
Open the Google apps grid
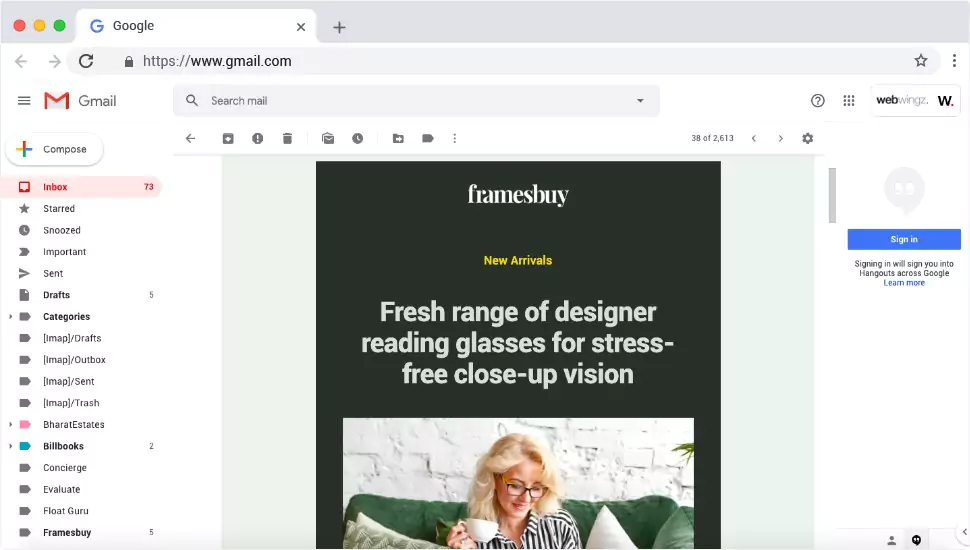849,101
